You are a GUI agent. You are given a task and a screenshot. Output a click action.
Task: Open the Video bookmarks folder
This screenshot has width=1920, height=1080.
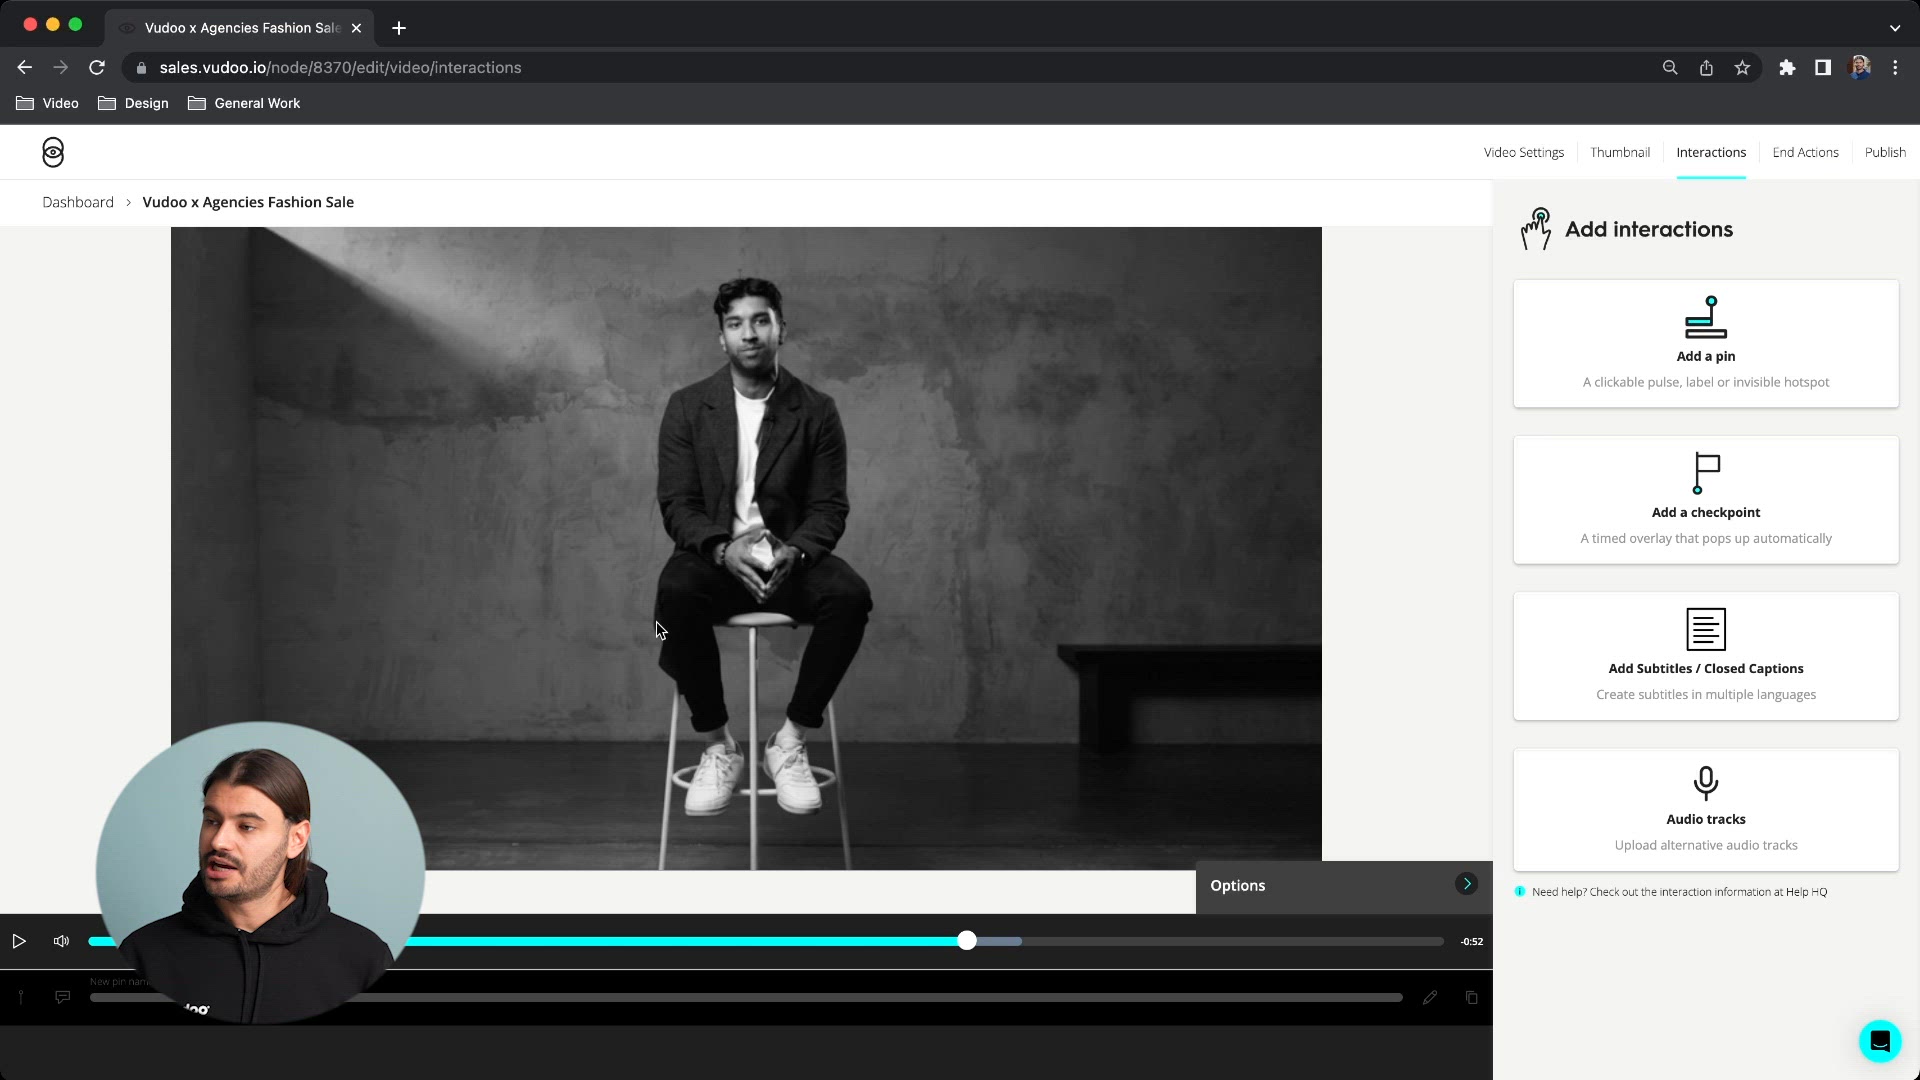47,103
